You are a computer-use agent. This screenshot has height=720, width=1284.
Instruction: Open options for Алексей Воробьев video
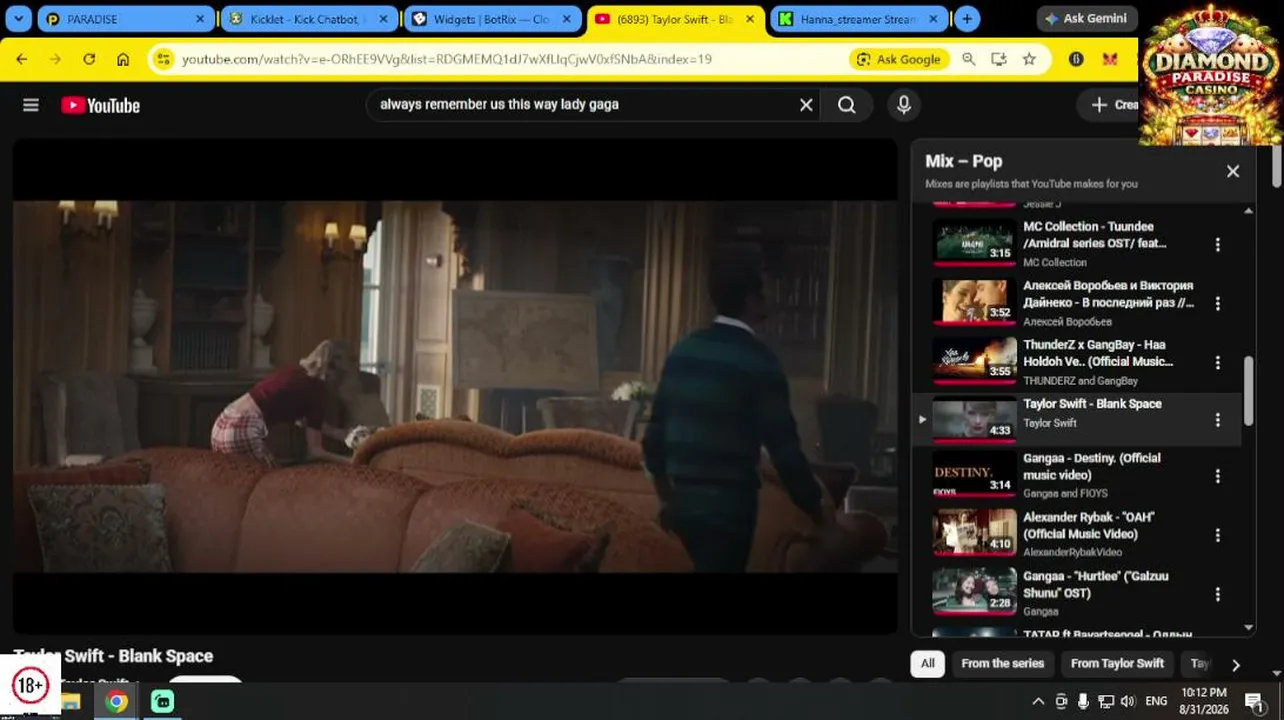coord(1217,303)
